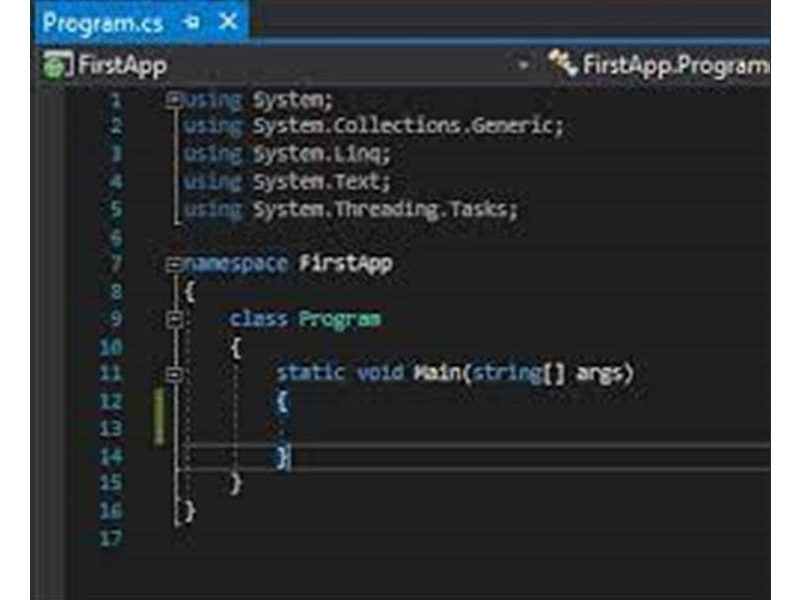Image resolution: width=800 pixels, height=600 pixels.
Task: Click 'System.Collections.Generic' on line 2
Action: 404,126
